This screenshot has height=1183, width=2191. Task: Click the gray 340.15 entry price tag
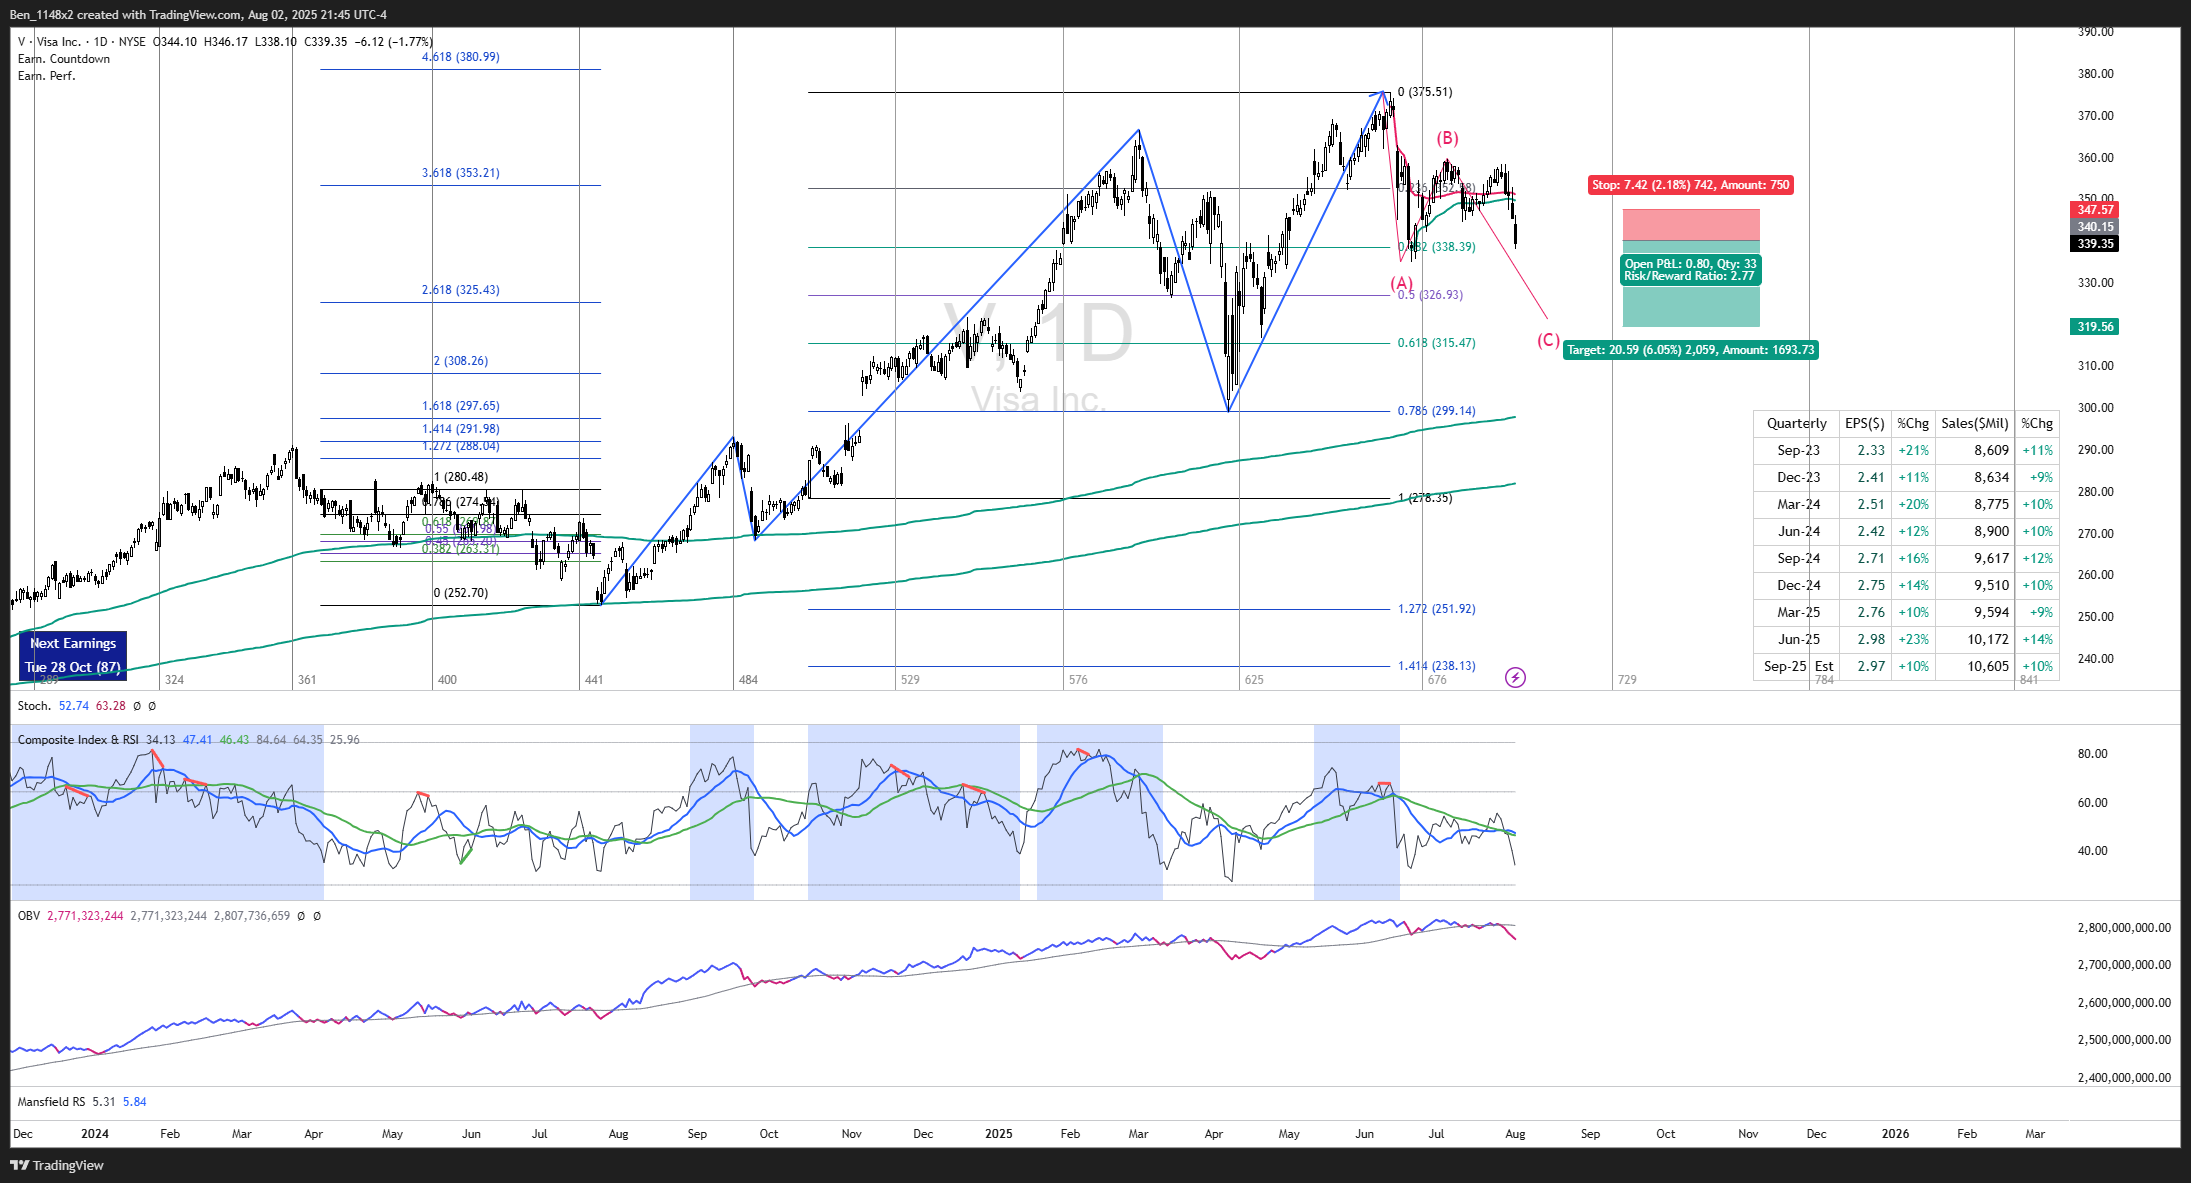pos(2094,227)
